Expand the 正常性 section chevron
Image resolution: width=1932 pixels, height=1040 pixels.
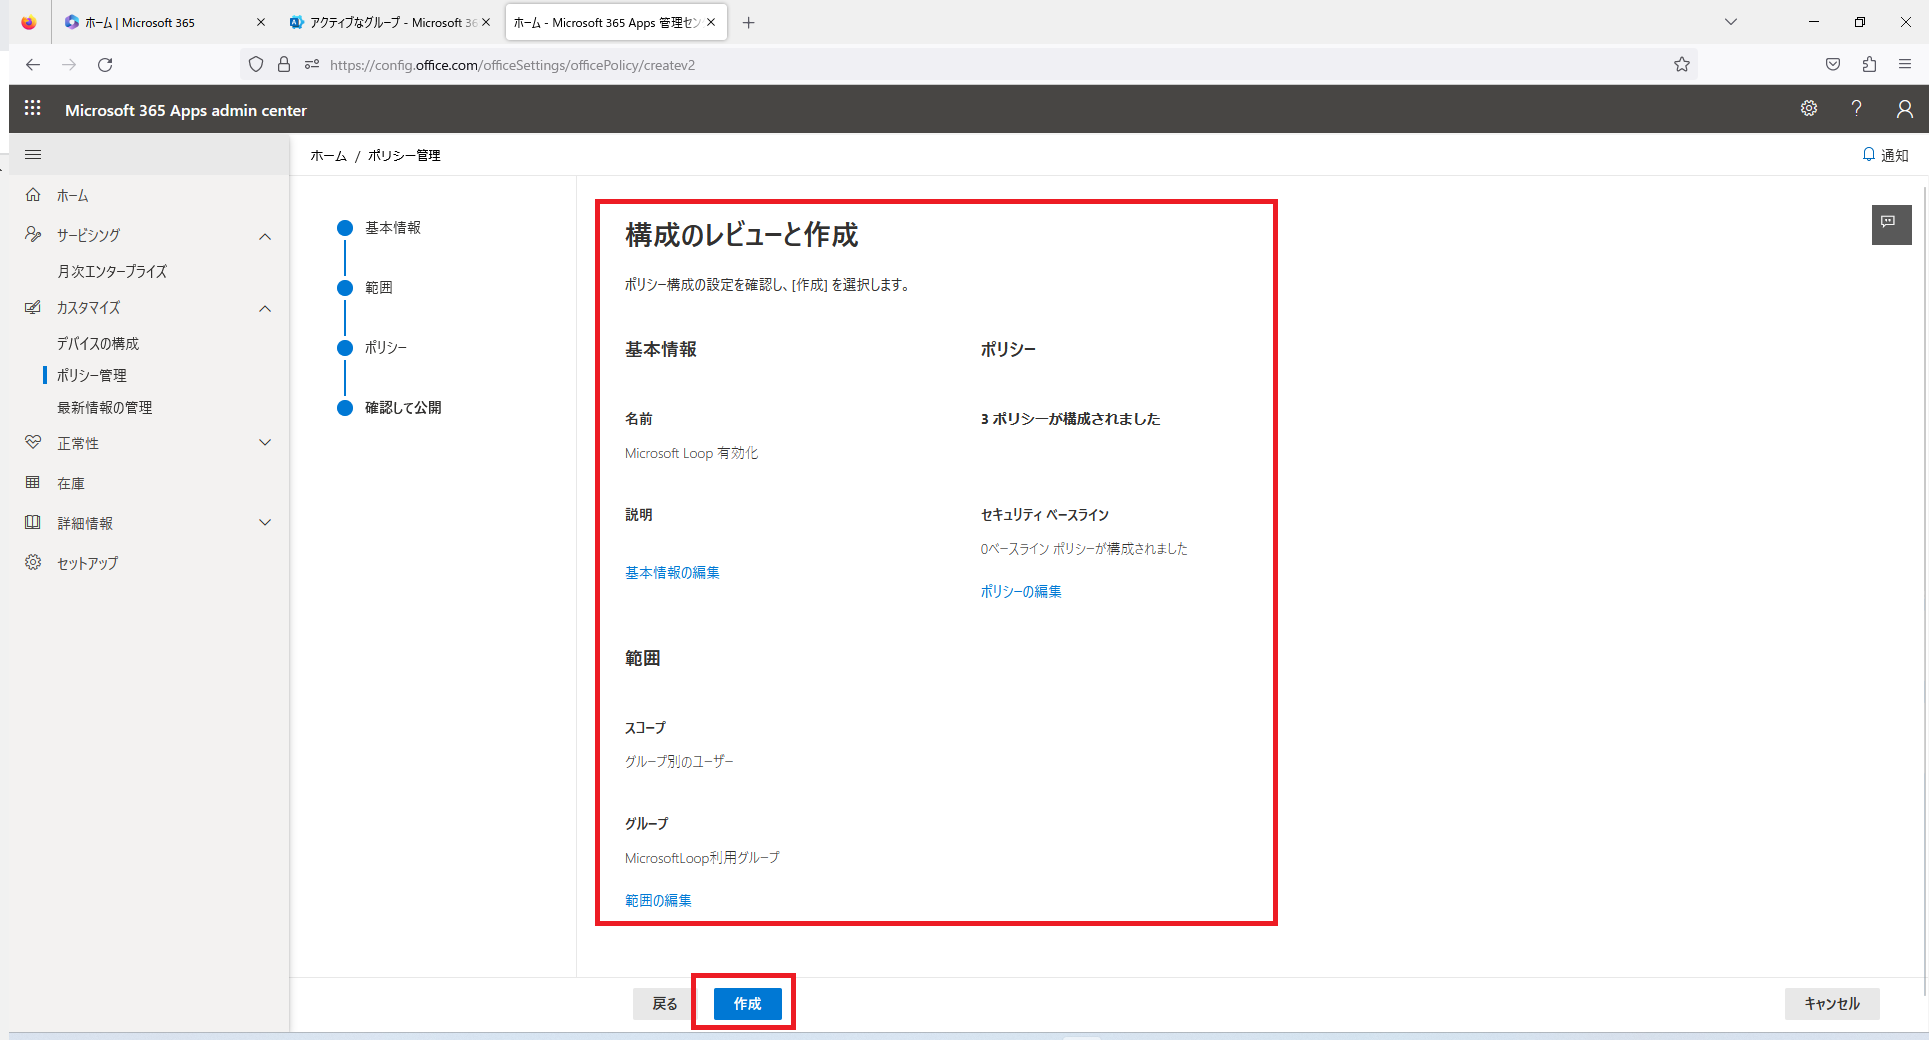tap(265, 442)
